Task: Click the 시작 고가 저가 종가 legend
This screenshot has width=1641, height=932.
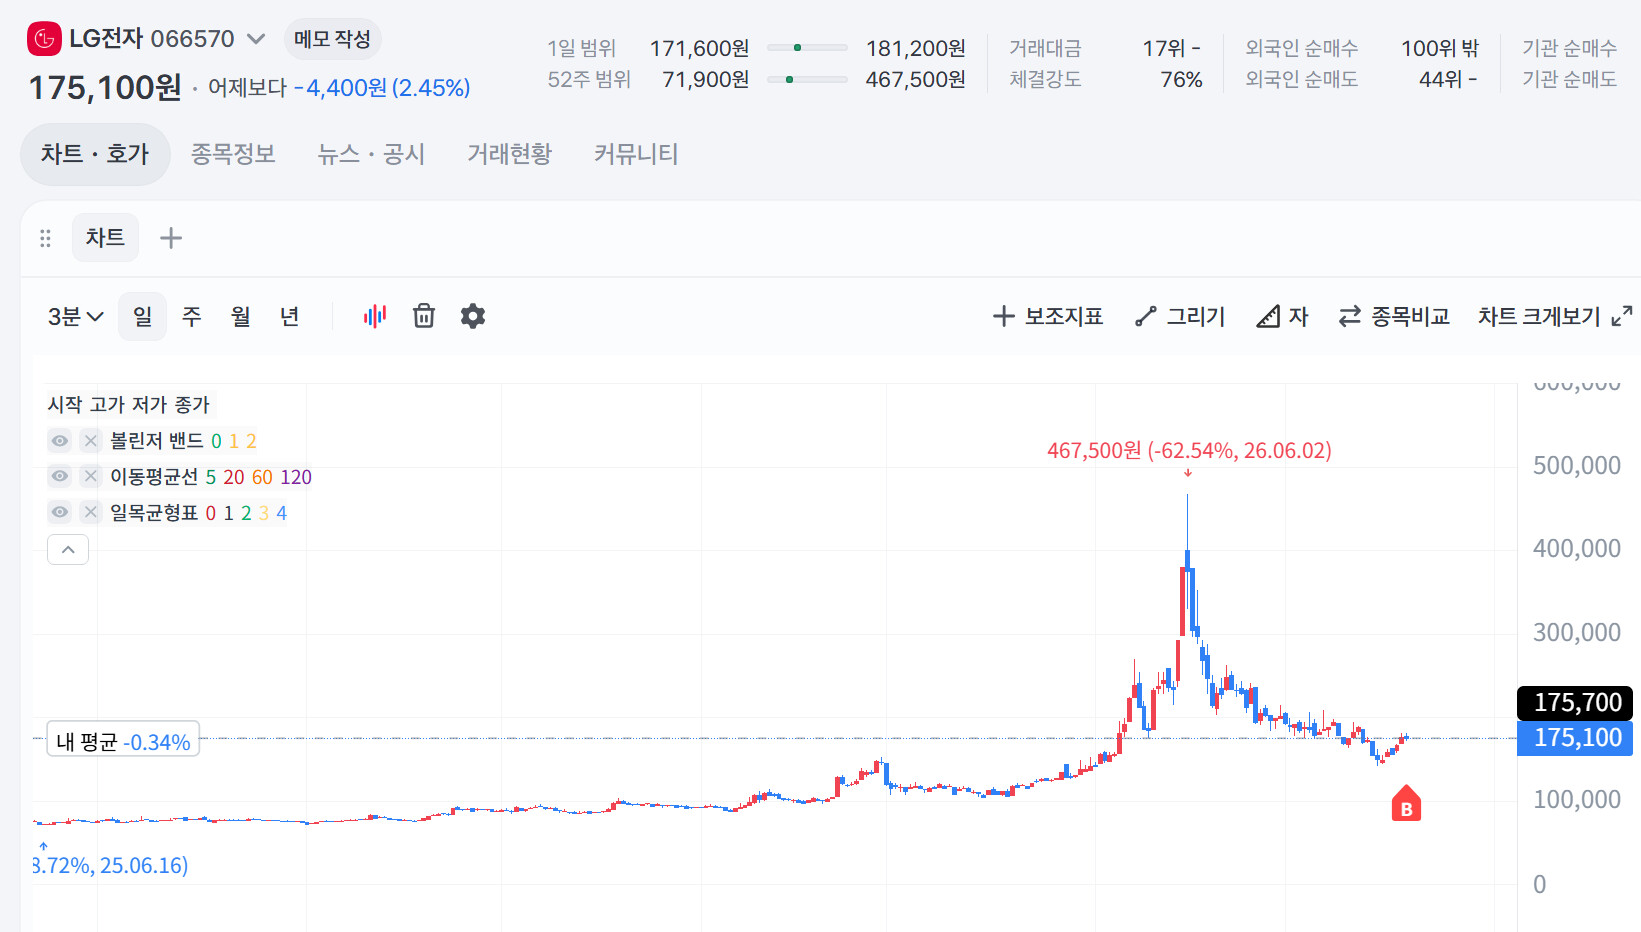Action: click(x=129, y=404)
